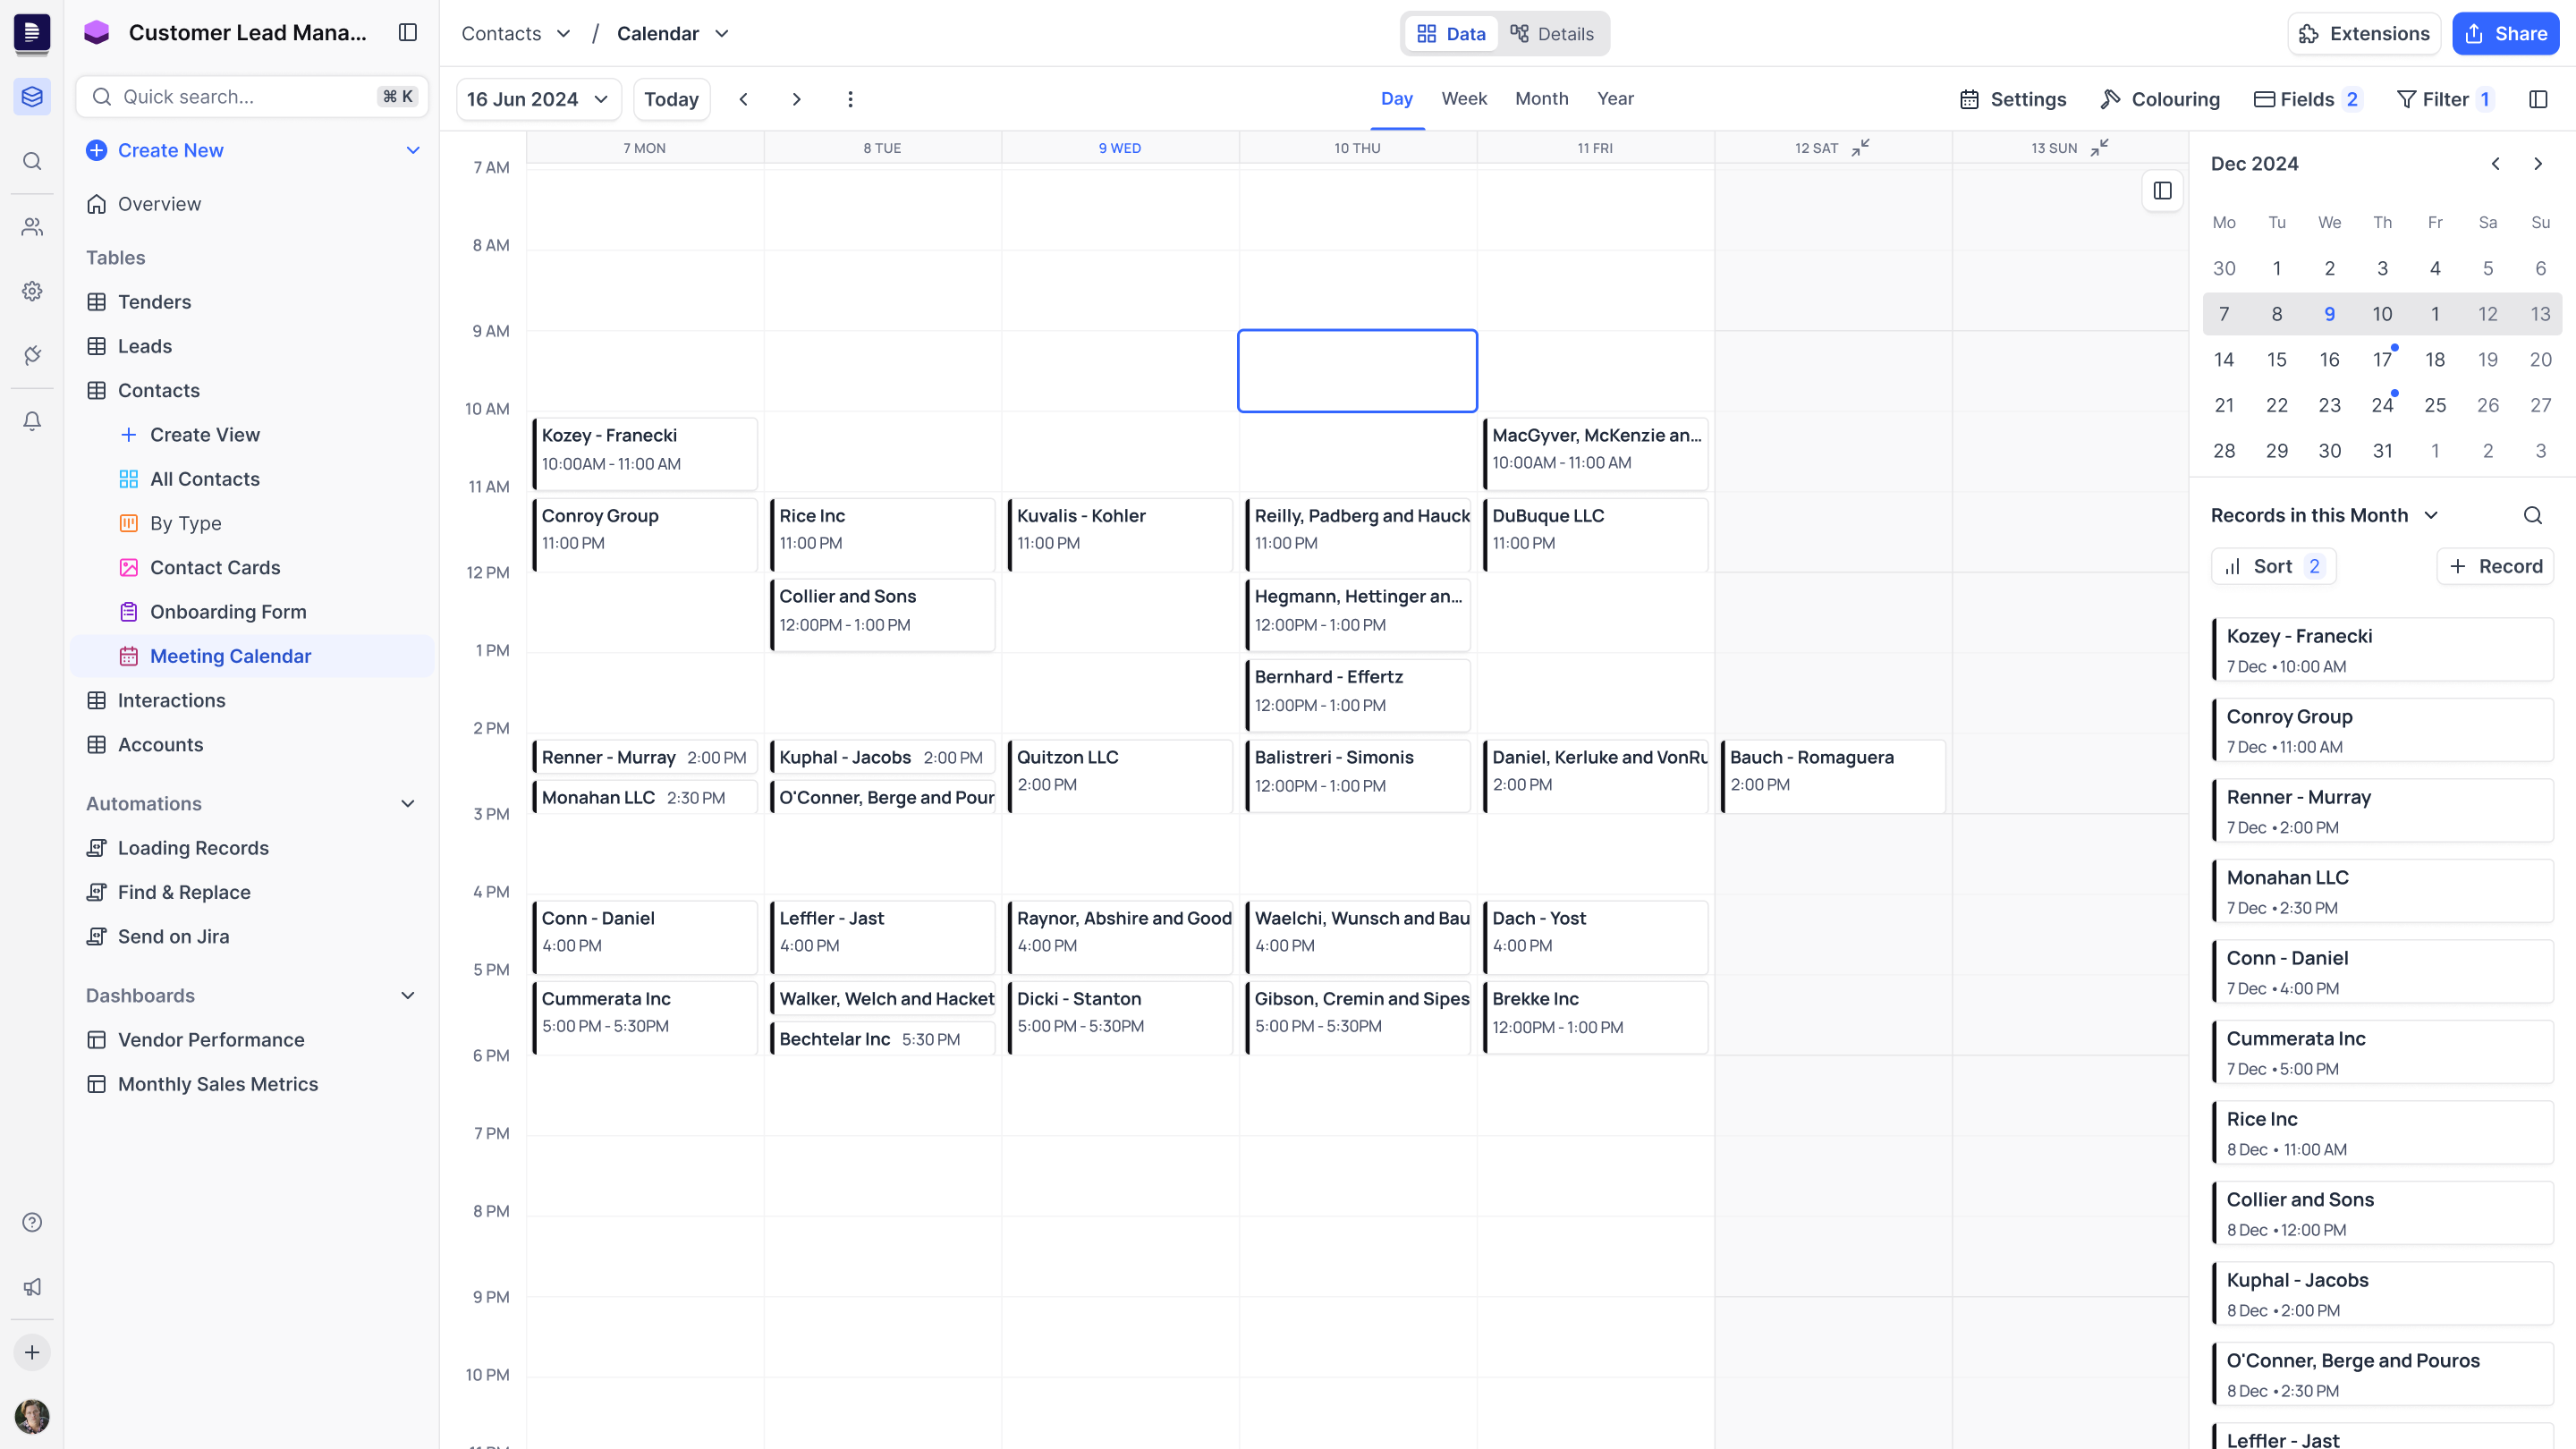Search records in this month magnifier
This screenshot has width=2576, height=1449.
click(x=2532, y=515)
